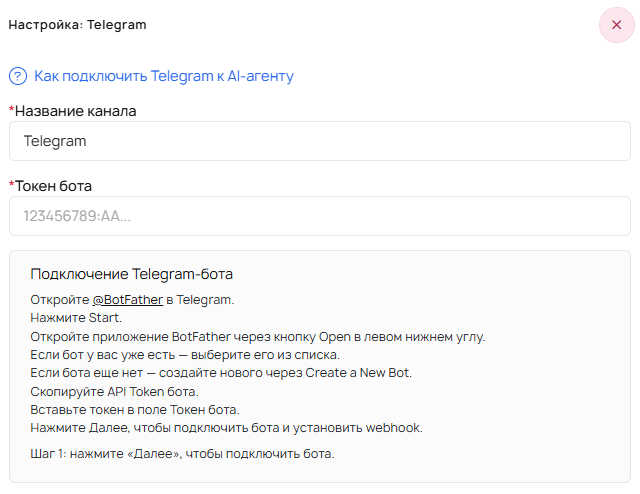
Task: Click the 'Настройка: Telegram' dialog title
Action: click(78, 25)
